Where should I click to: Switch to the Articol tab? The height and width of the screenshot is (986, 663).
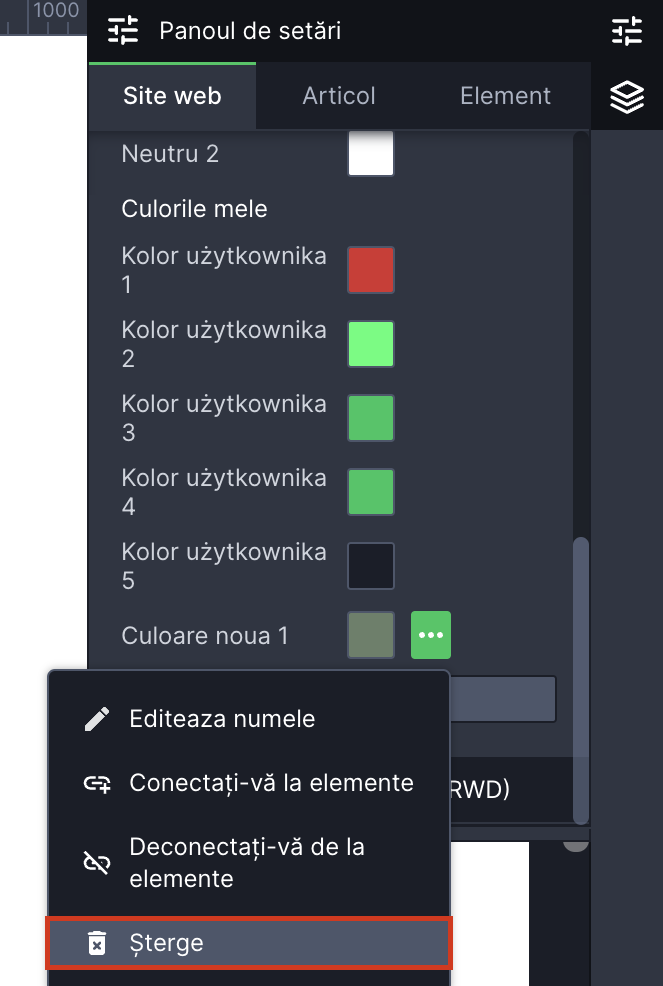[339, 97]
